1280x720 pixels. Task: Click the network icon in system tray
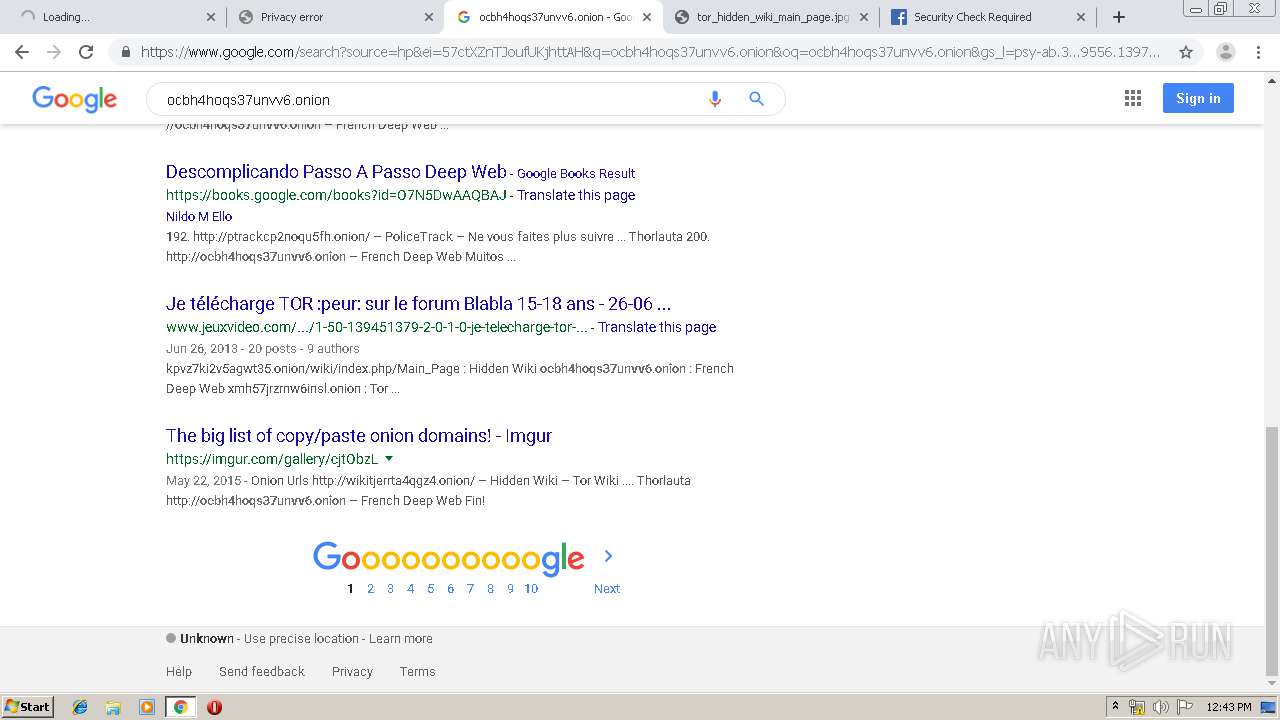pyautogui.click(x=1137, y=707)
